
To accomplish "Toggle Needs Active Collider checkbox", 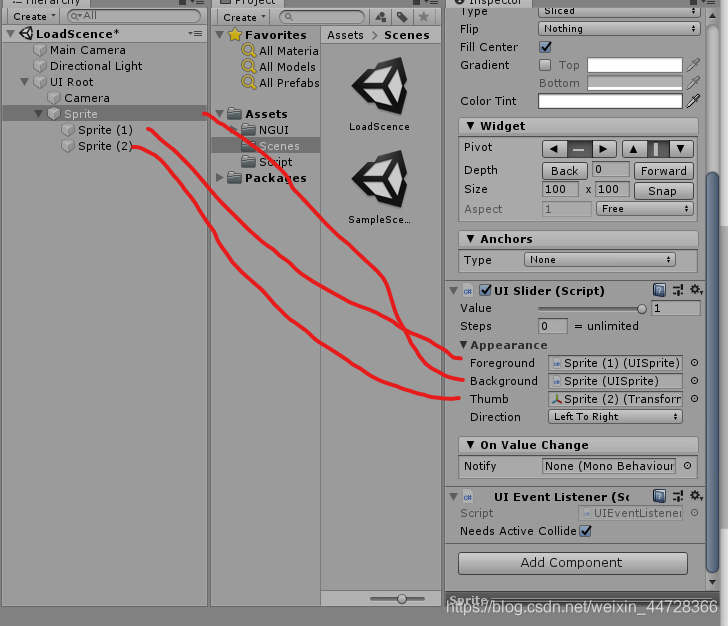I will click(x=585, y=531).
